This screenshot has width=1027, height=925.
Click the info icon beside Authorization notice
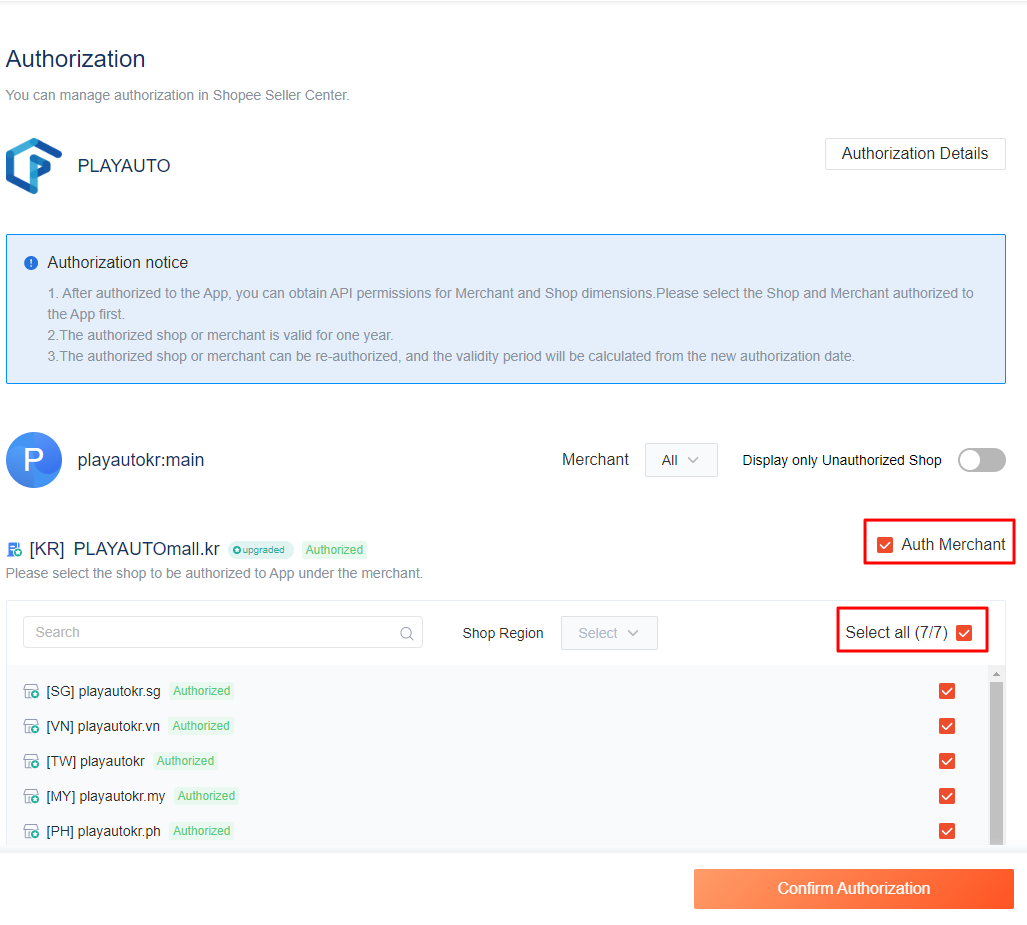tap(31, 263)
